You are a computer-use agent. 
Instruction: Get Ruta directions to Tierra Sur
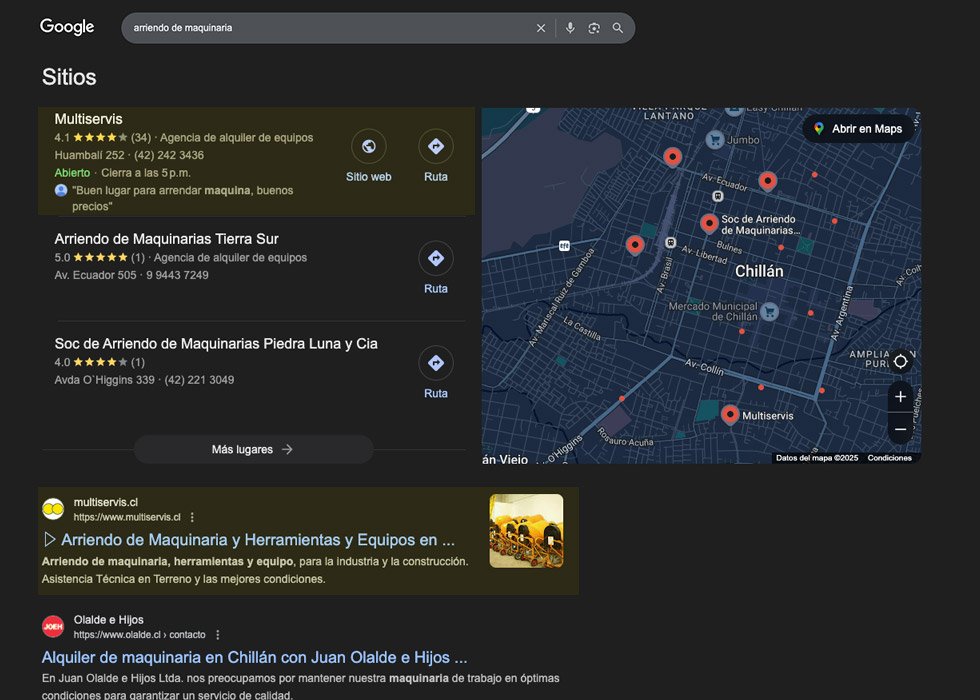coord(435,259)
